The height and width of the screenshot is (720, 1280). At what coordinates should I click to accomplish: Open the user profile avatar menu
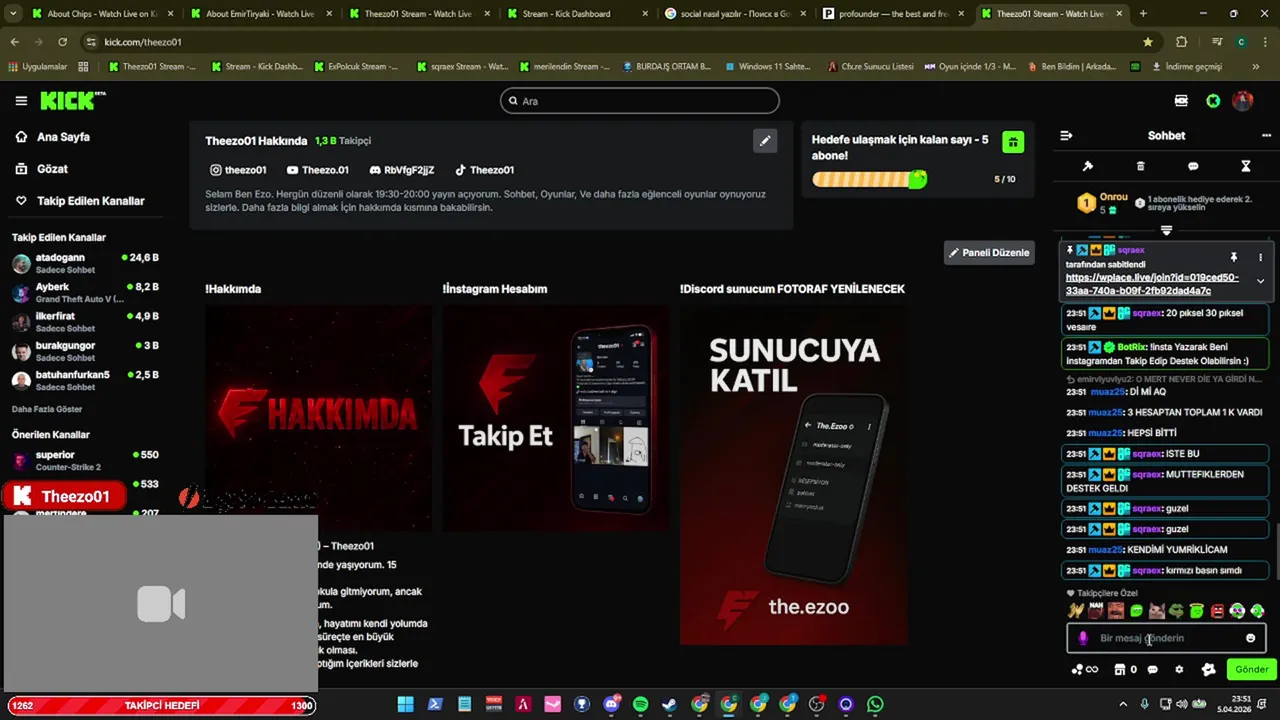1243,101
